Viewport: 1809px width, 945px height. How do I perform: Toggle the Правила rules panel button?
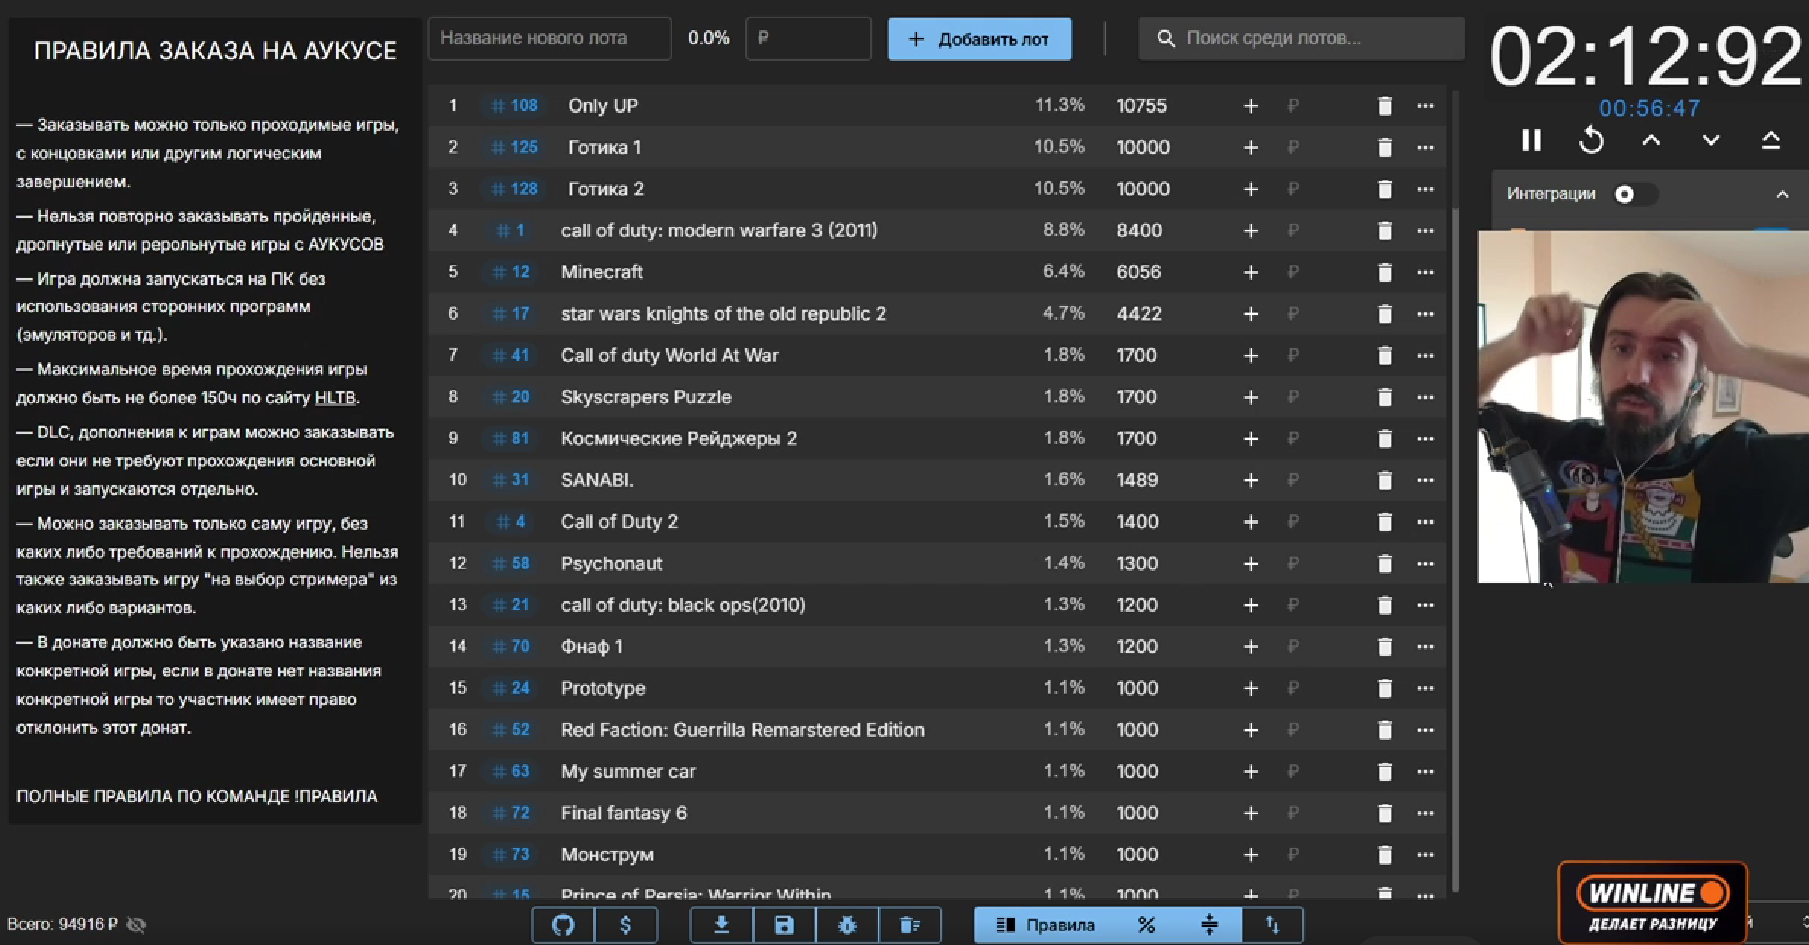coord(1046,925)
